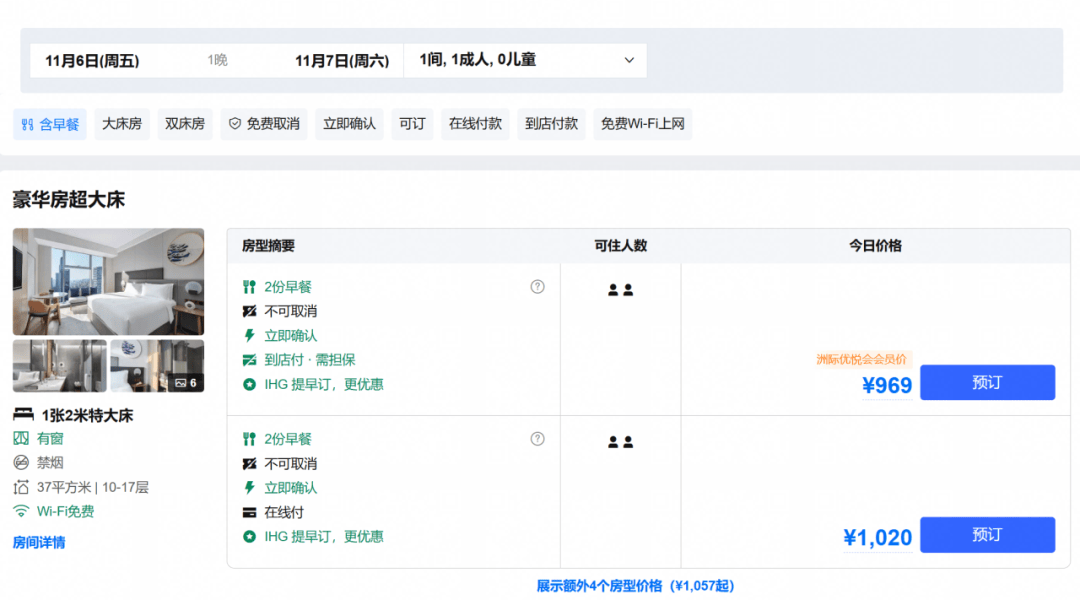This screenshot has height=600, width=1080.
Task: Open the bathroom thumbnail photo
Action: coord(59,366)
